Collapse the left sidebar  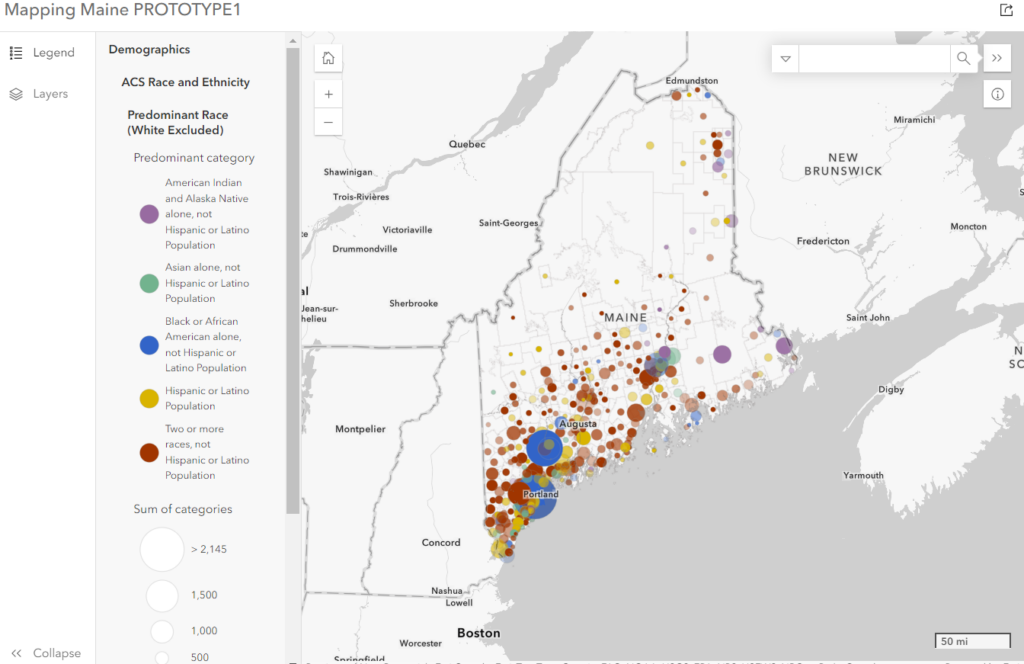click(x=45, y=653)
